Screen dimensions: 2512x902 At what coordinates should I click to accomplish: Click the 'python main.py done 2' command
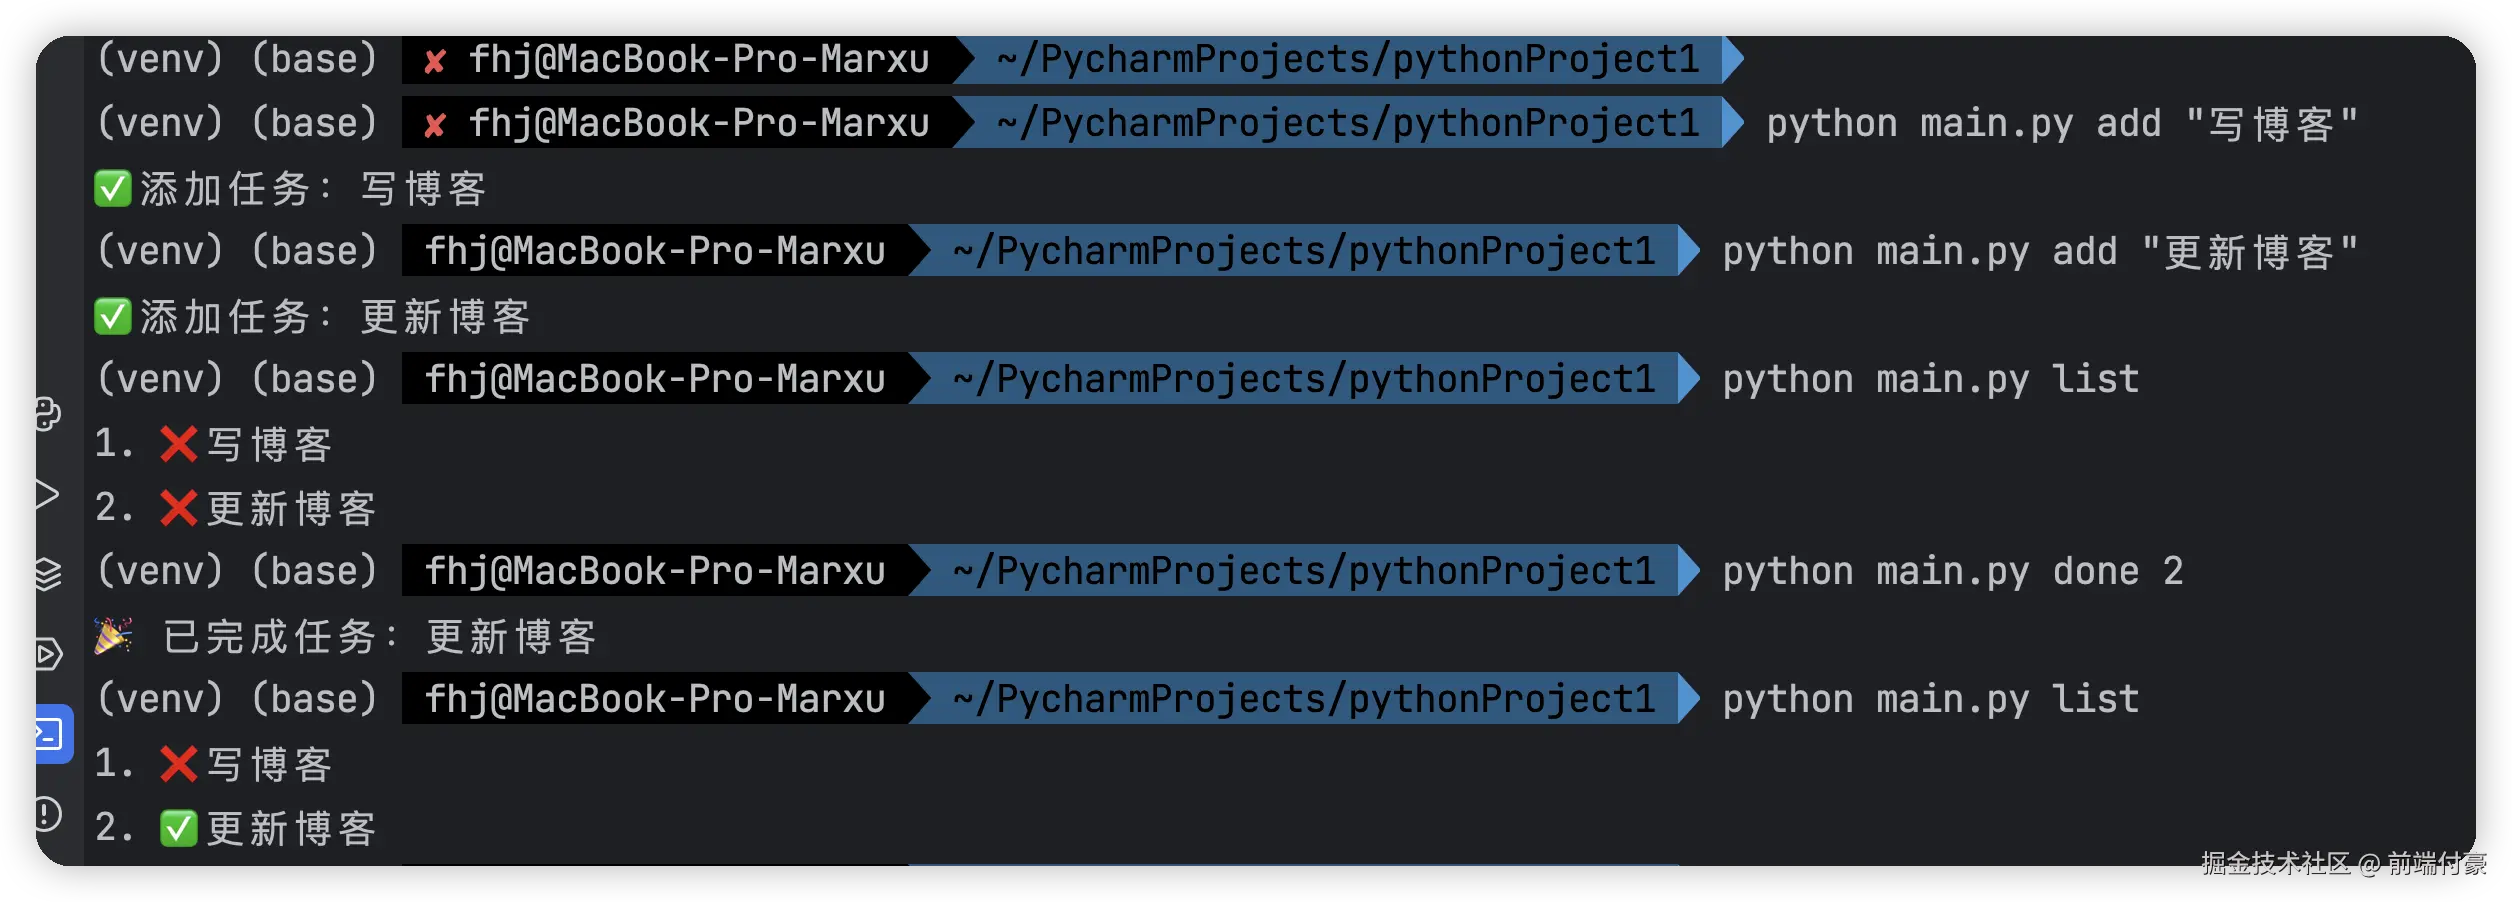1952,571
